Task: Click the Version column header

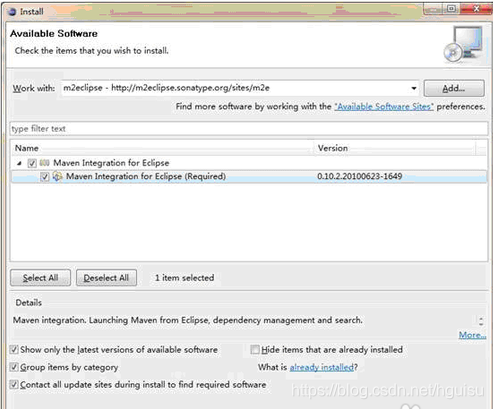Action: [x=395, y=148]
